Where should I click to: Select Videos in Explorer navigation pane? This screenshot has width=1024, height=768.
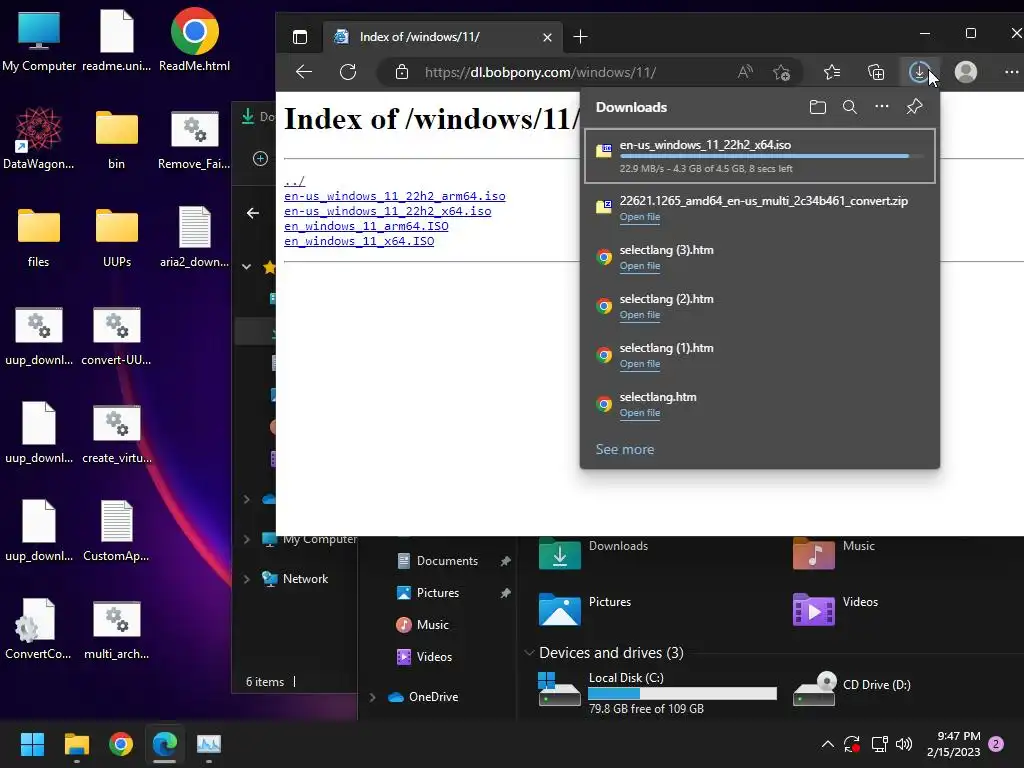point(434,656)
